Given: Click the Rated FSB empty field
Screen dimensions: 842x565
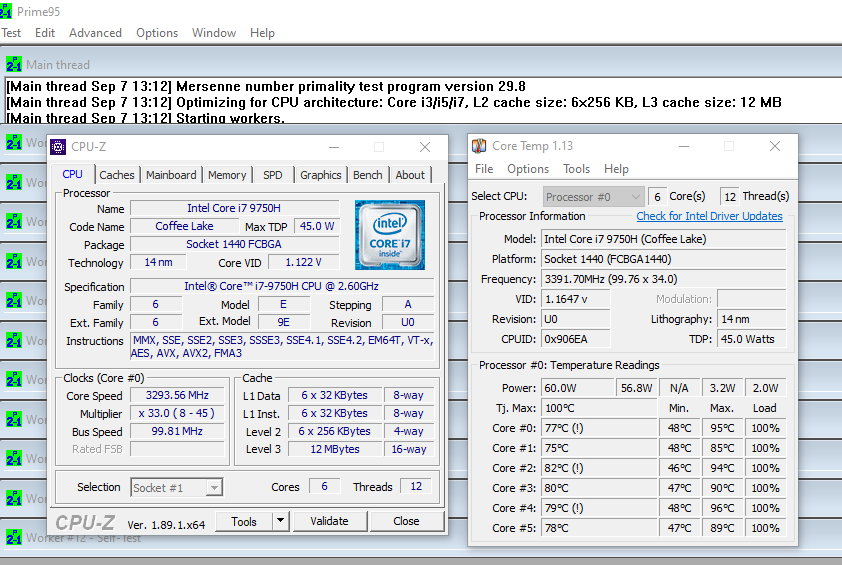Looking at the screenshot, I should 177,449.
